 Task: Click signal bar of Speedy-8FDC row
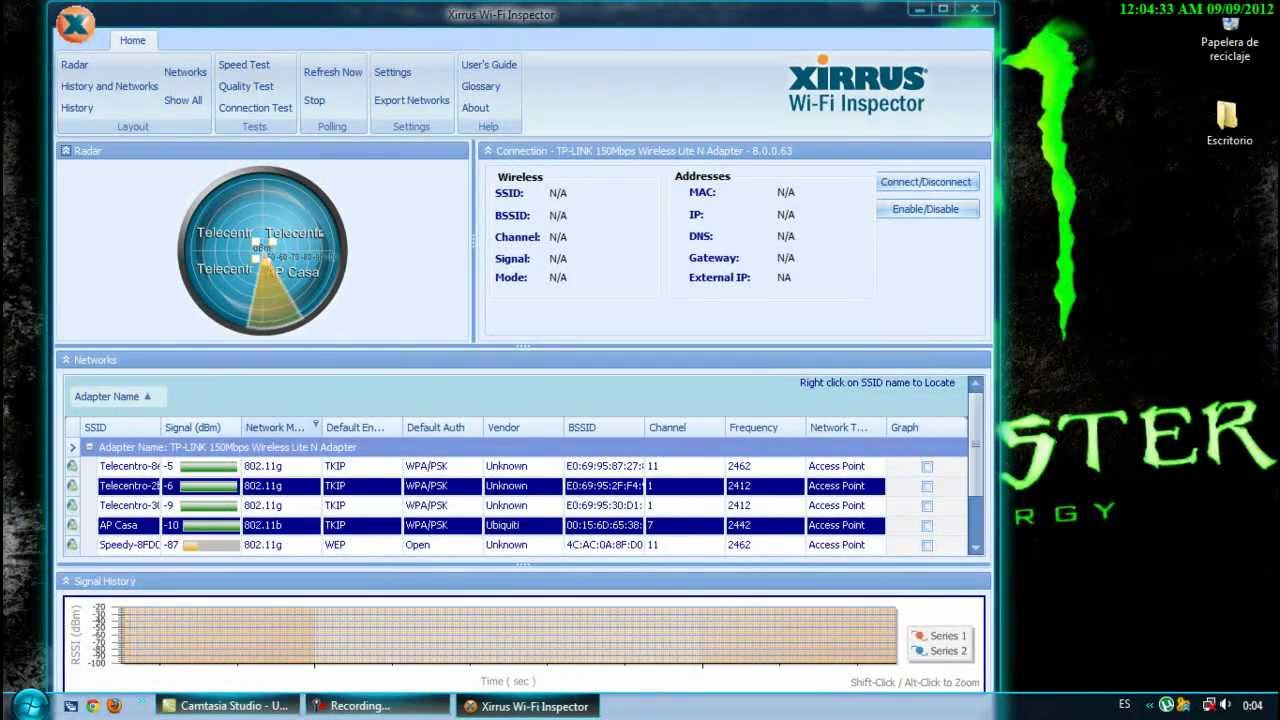pos(210,545)
